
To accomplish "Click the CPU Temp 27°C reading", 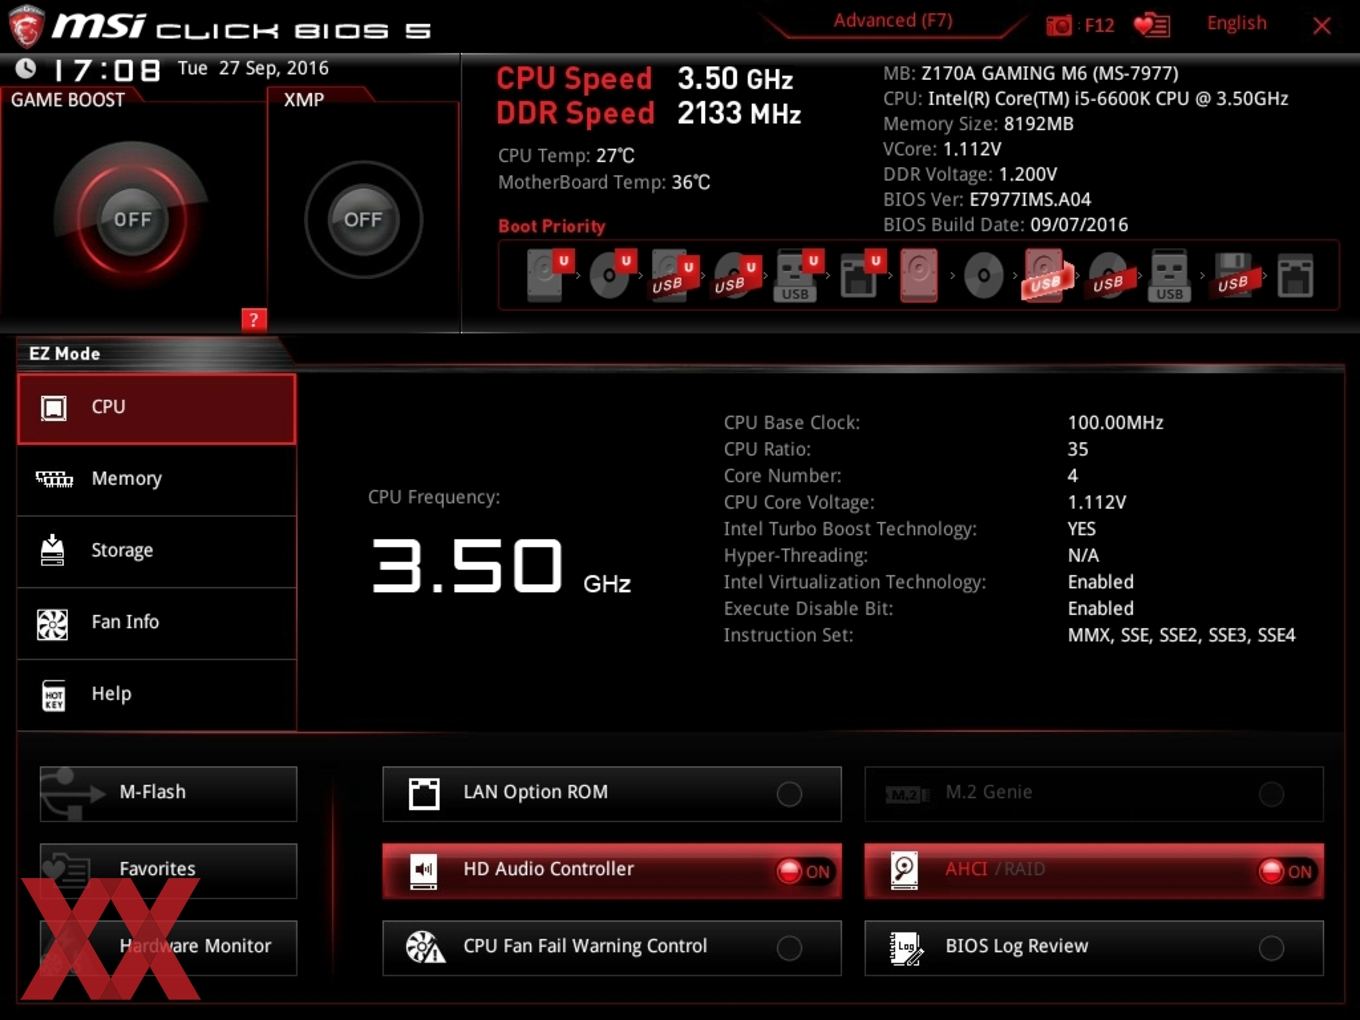I will click(566, 156).
